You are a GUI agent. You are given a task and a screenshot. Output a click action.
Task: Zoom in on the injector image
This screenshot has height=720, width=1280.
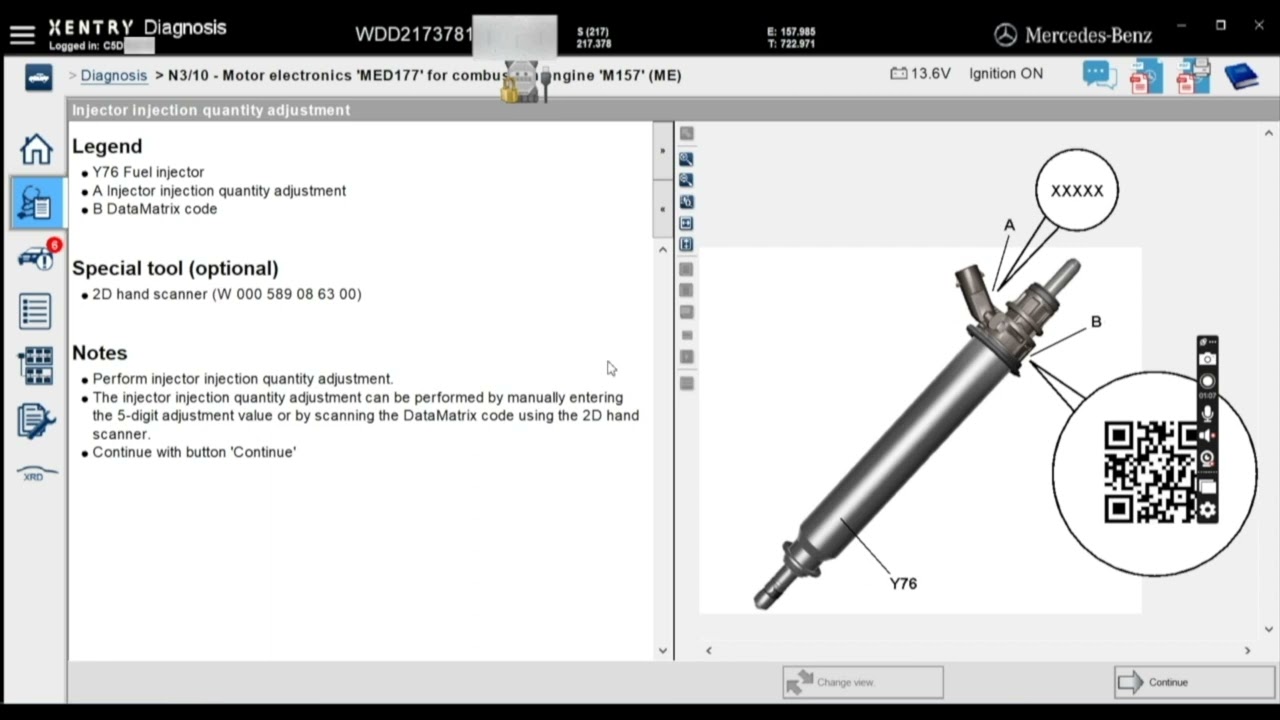686,159
